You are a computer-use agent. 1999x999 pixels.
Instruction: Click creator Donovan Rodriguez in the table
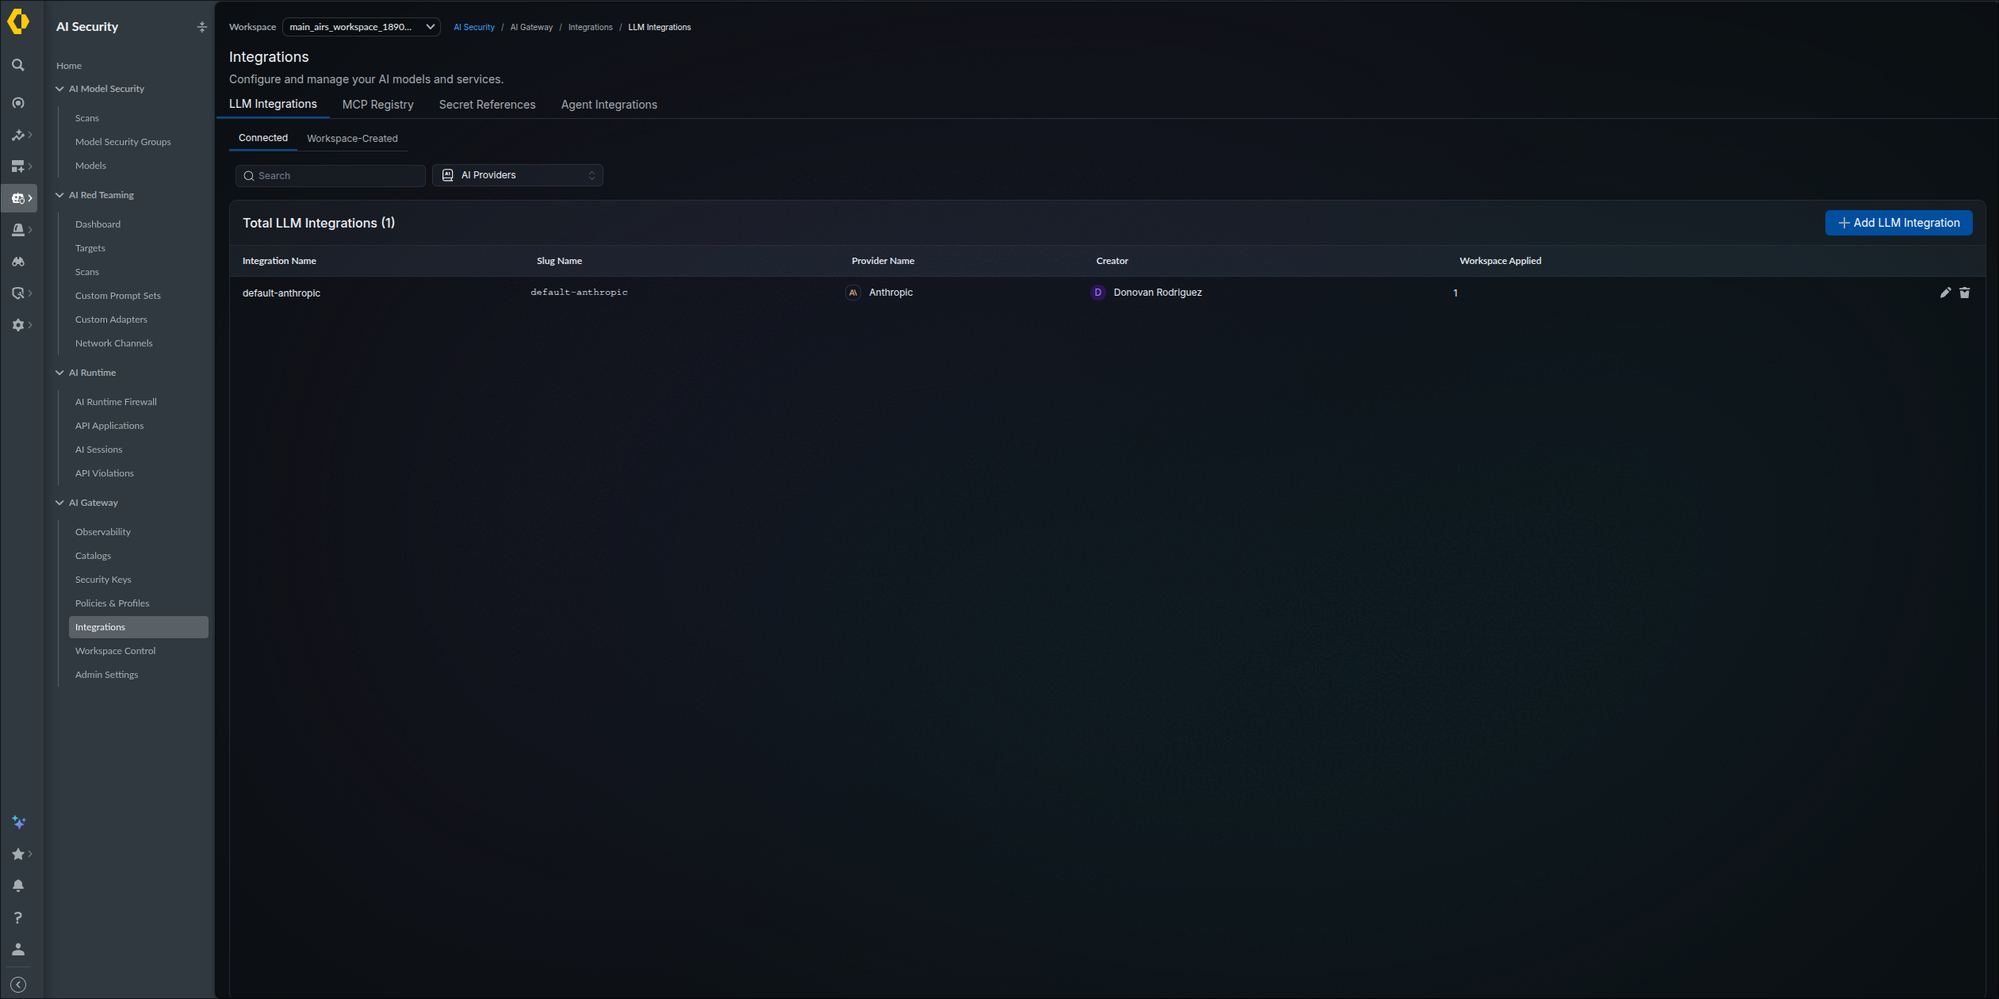(1157, 293)
